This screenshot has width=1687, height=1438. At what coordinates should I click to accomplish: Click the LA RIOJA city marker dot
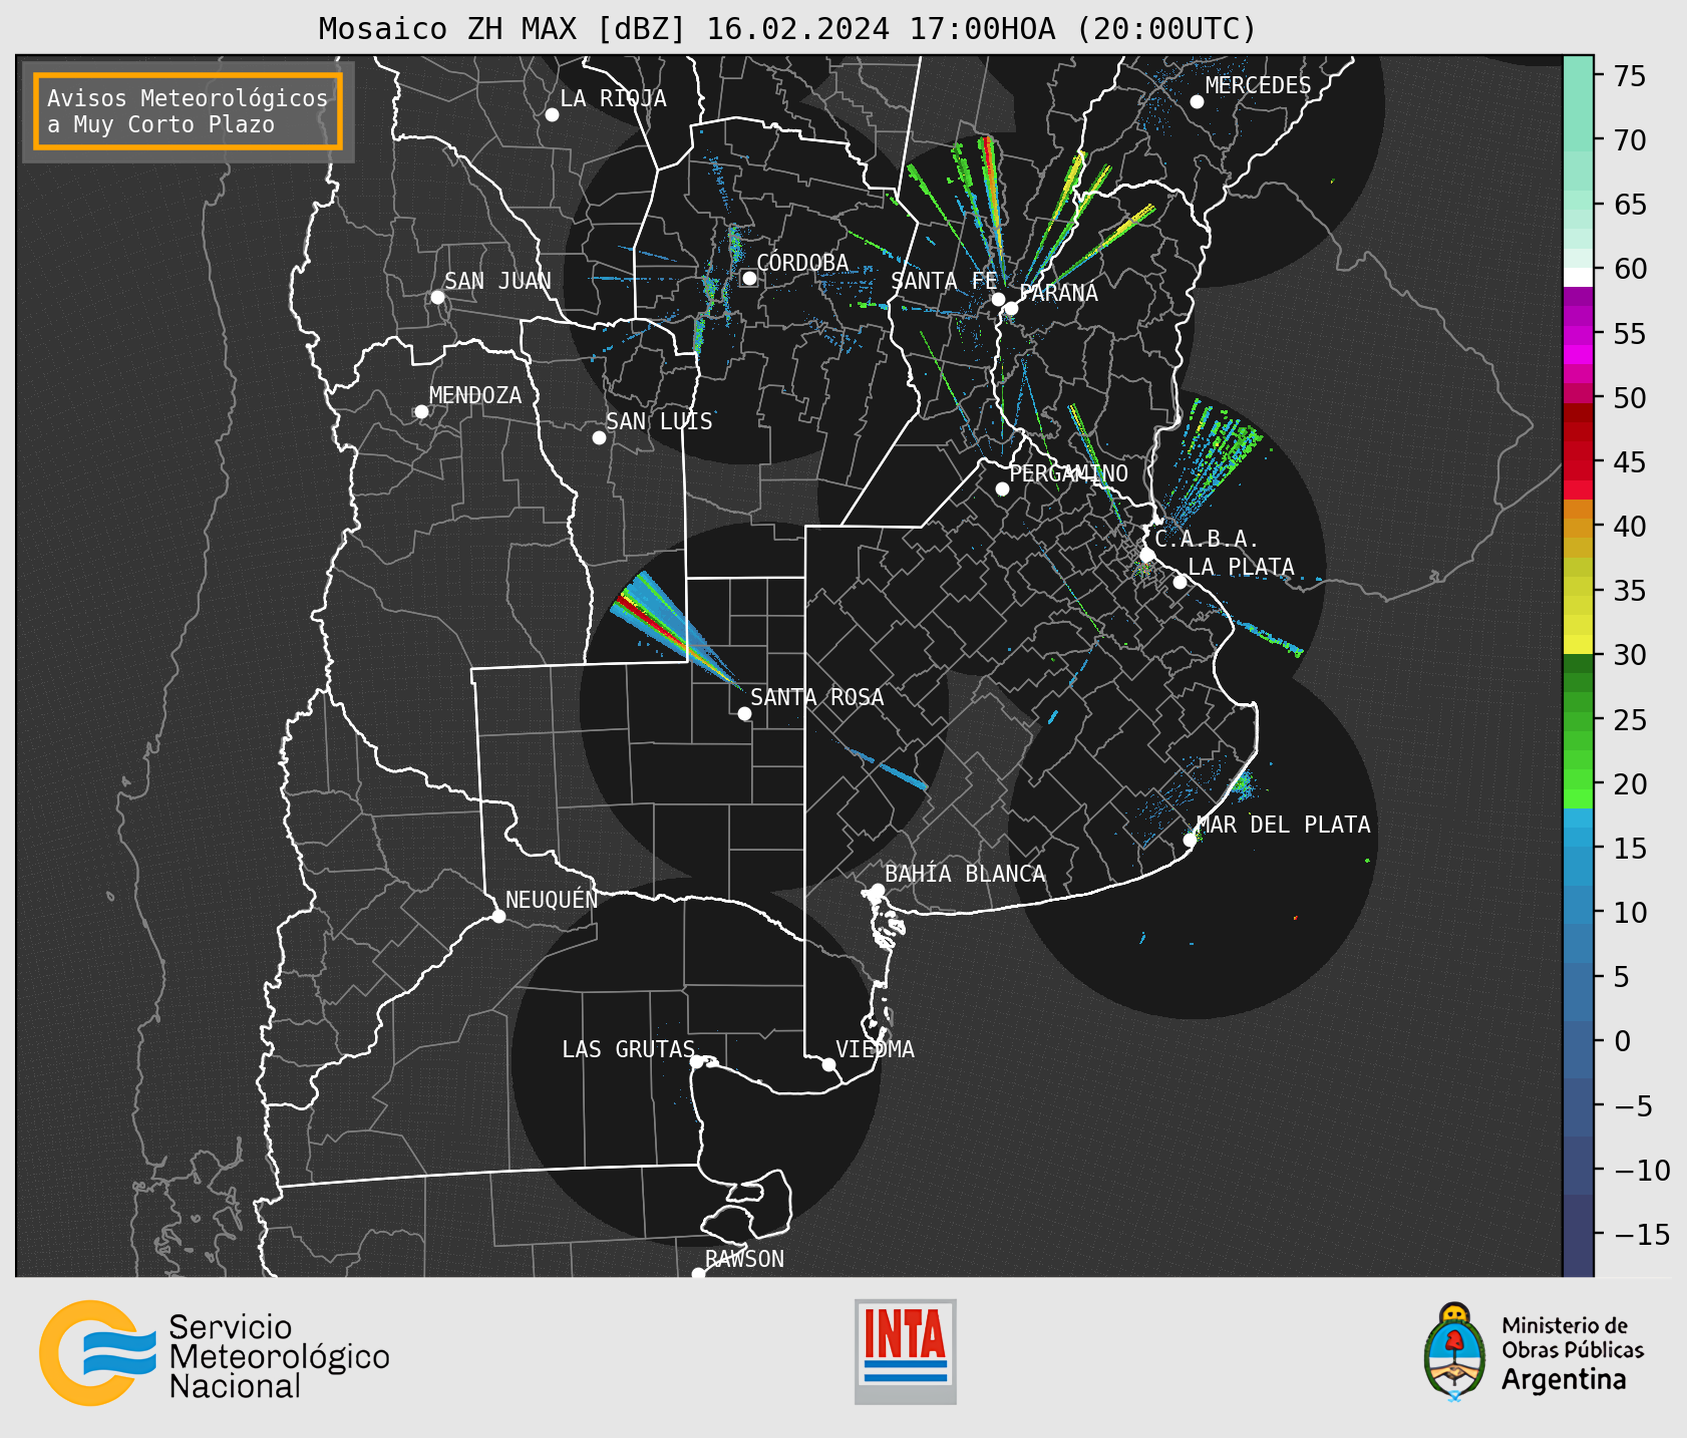coord(552,115)
